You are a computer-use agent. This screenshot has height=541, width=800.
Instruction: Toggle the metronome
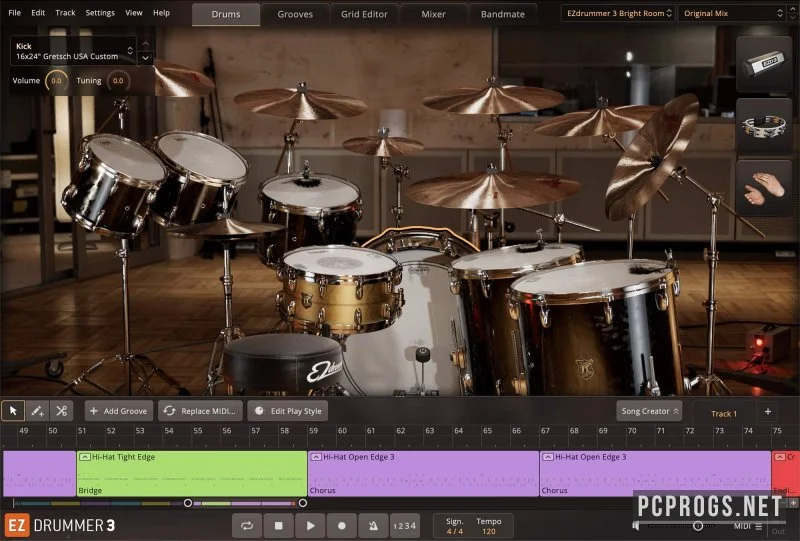[373, 526]
